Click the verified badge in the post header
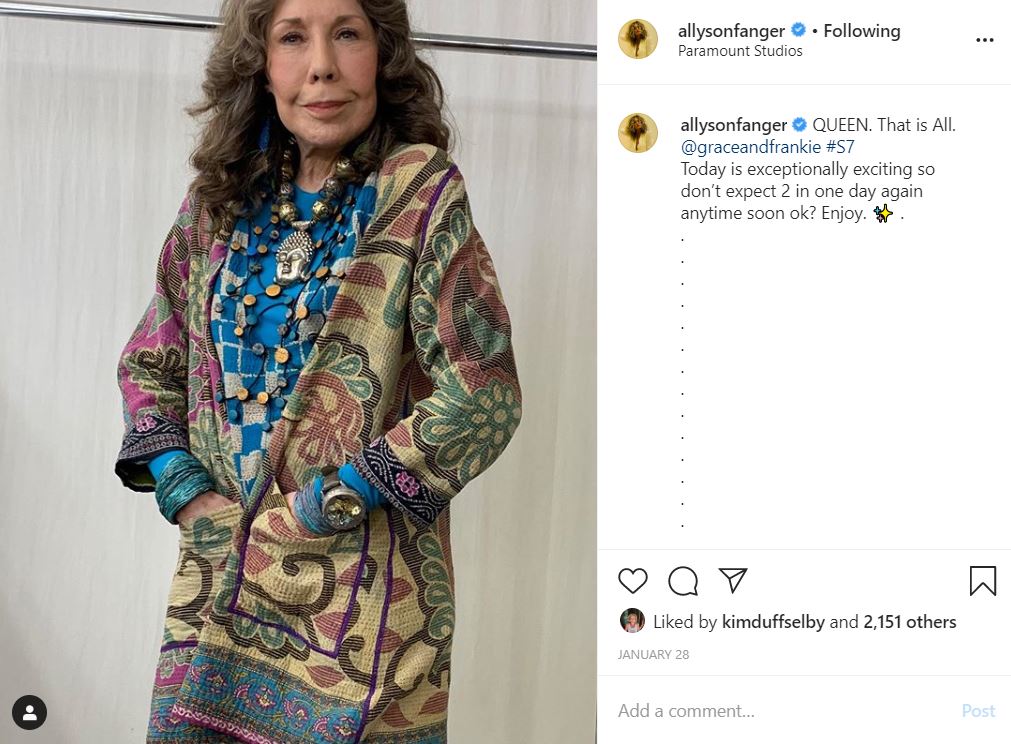Image resolution: width=1011 pixels, height=744 pixels. [798, 31]
